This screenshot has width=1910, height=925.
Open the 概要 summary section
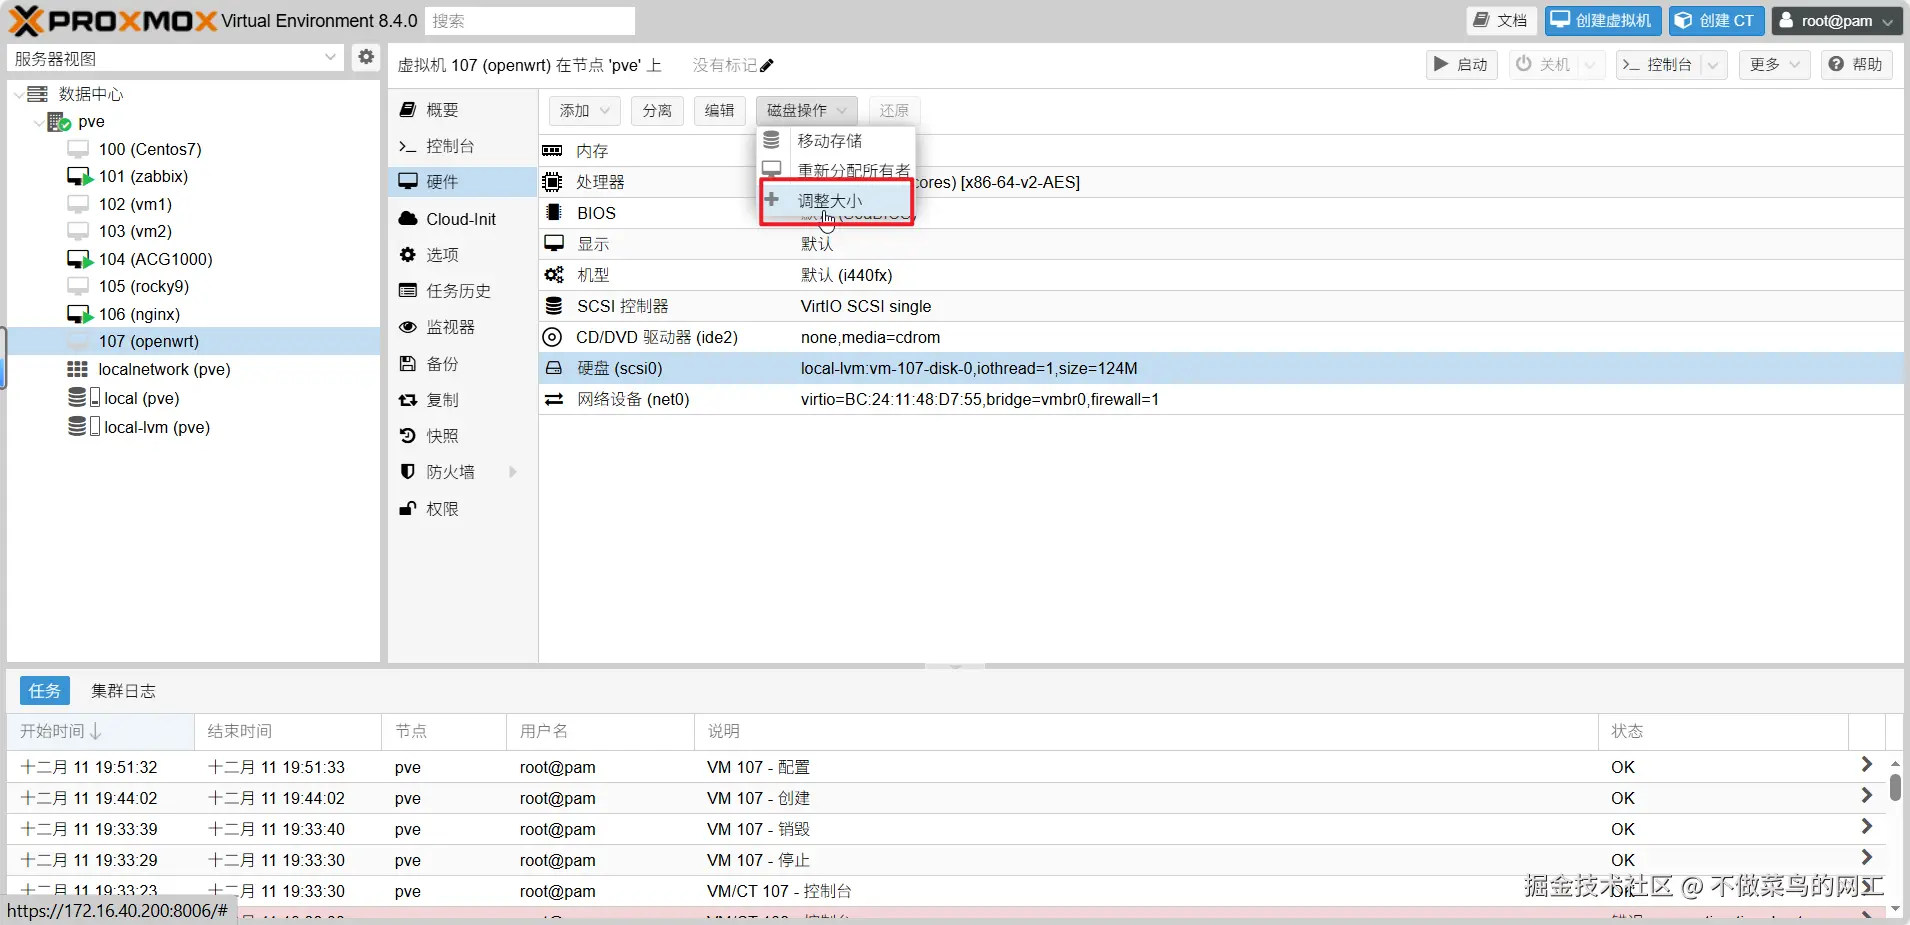tap(463, 110)
